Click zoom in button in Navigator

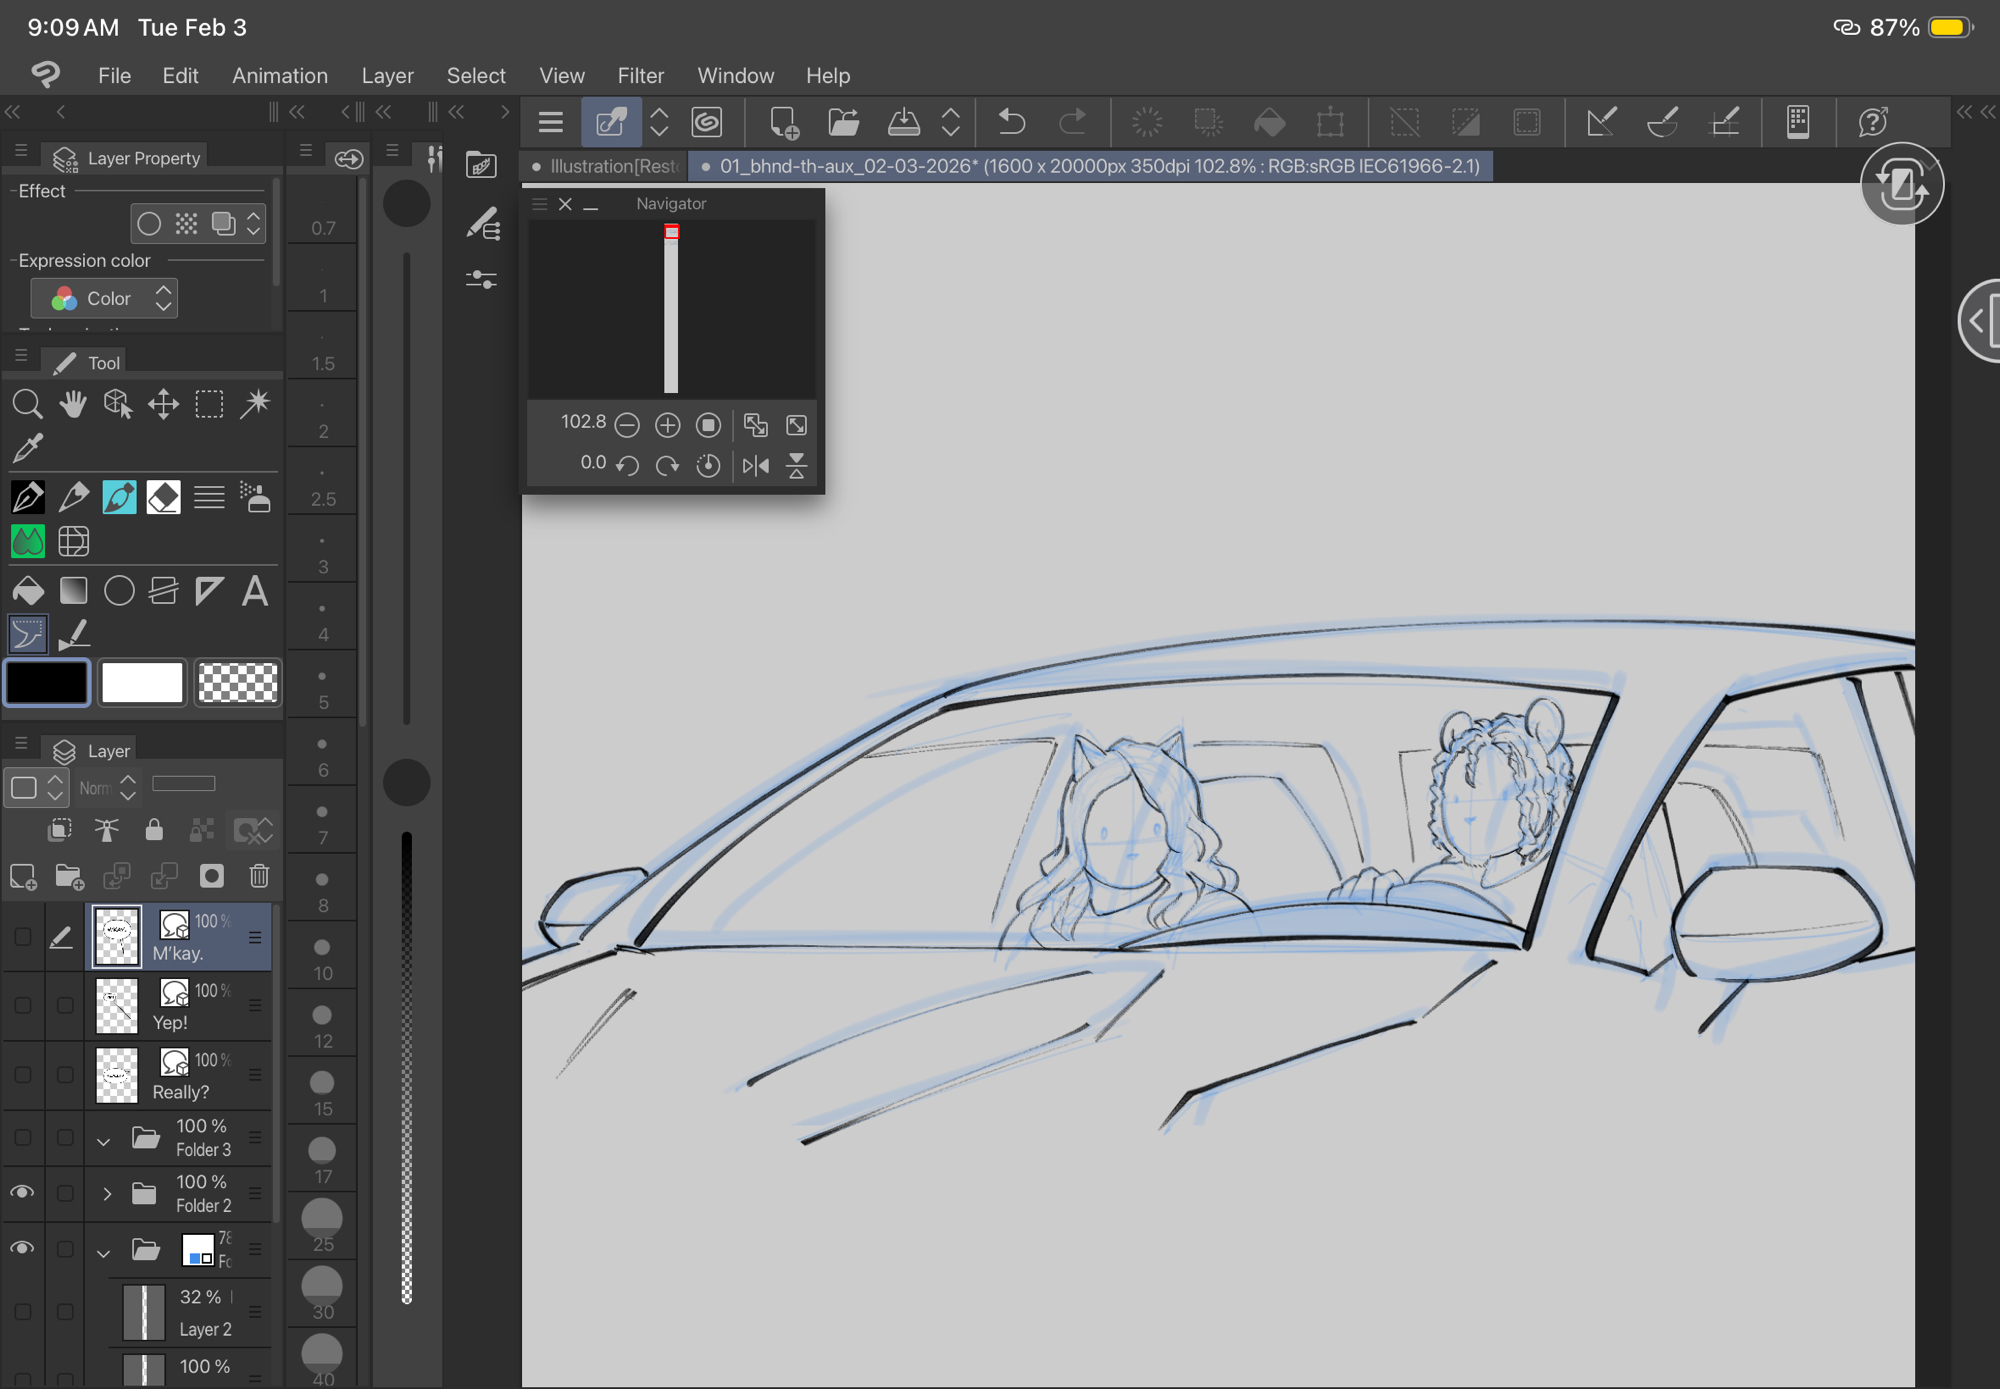point(667,425)
